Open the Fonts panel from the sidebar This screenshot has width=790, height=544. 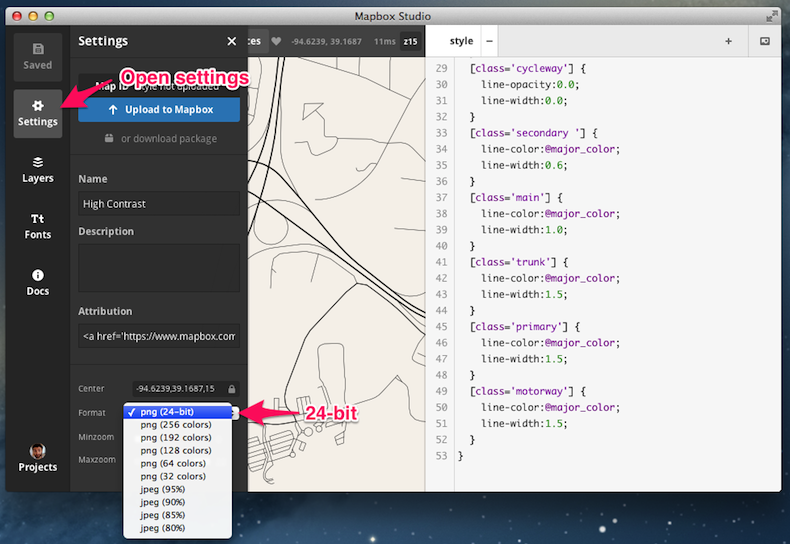(38, 226)
